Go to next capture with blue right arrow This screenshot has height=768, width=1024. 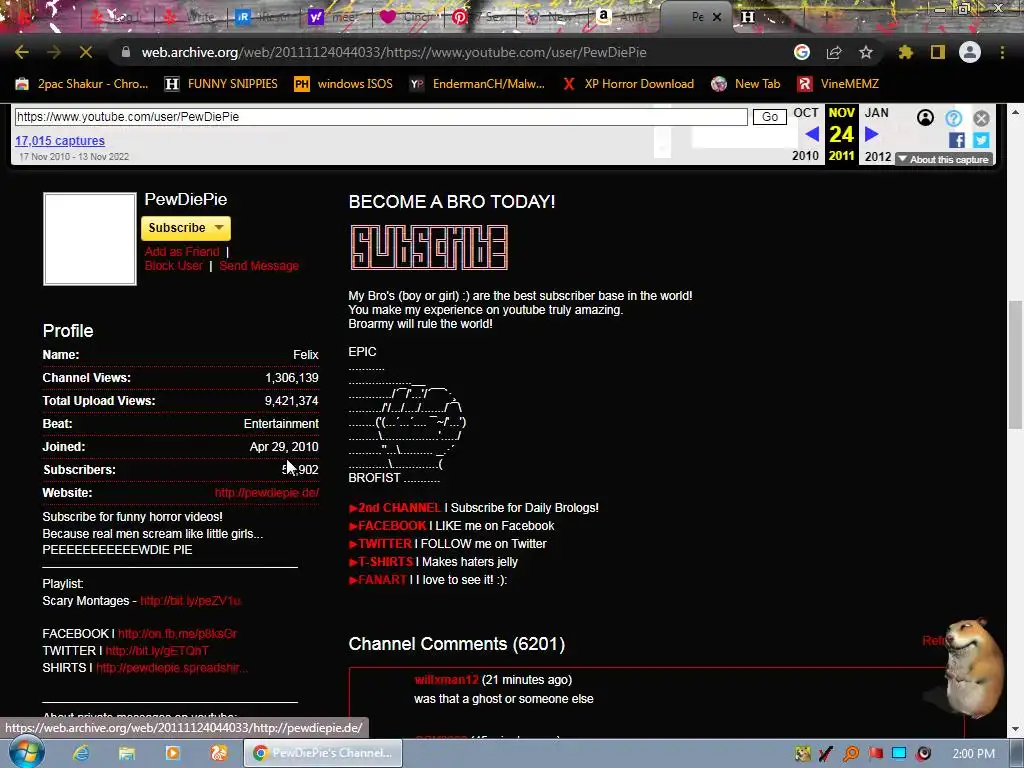(x=872, y=135)
